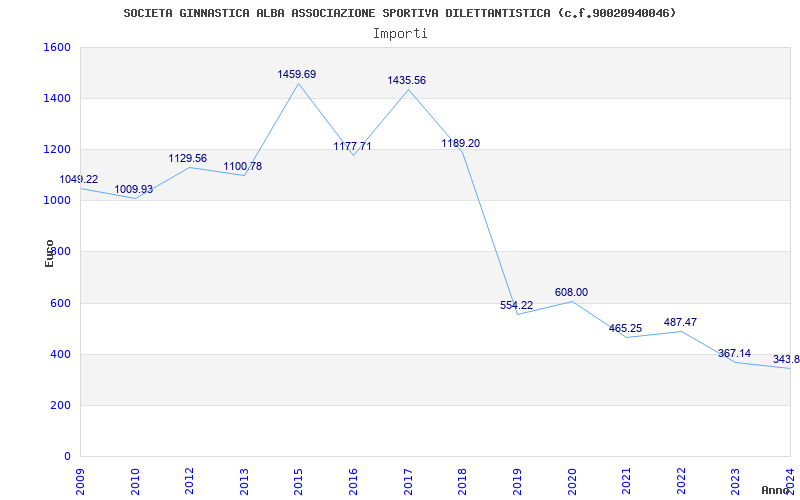
Task: Select the 1049.22 value label
Action: [x=79, y=180]
